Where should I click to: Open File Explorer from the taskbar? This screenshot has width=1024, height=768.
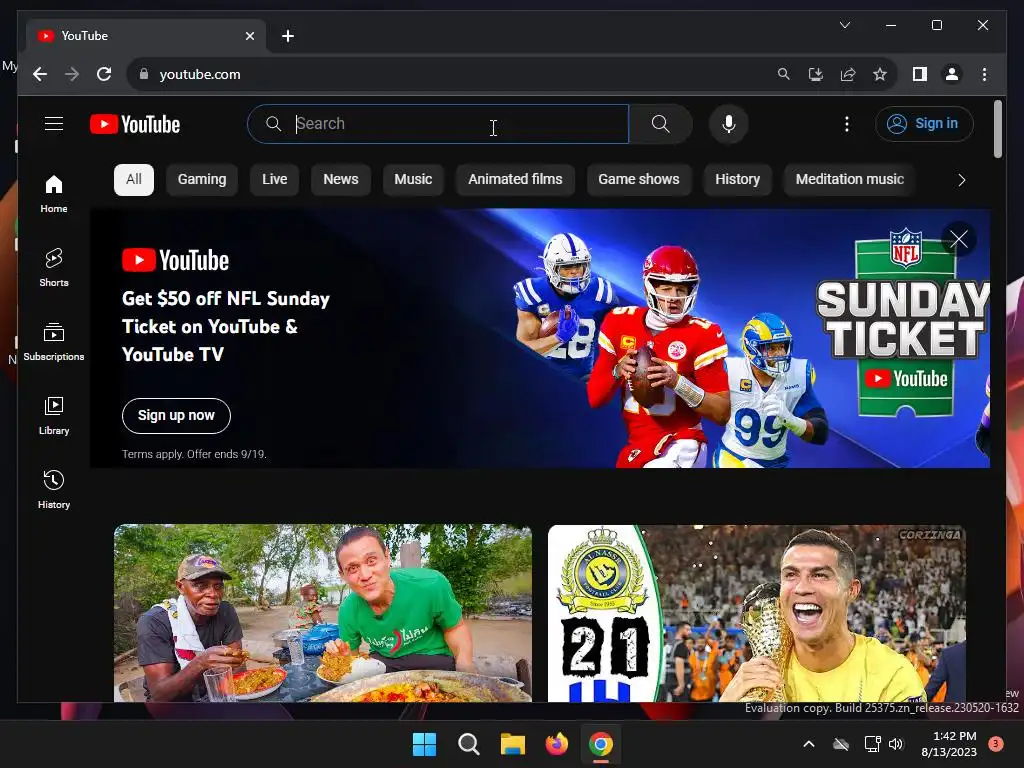pos(513,744)
